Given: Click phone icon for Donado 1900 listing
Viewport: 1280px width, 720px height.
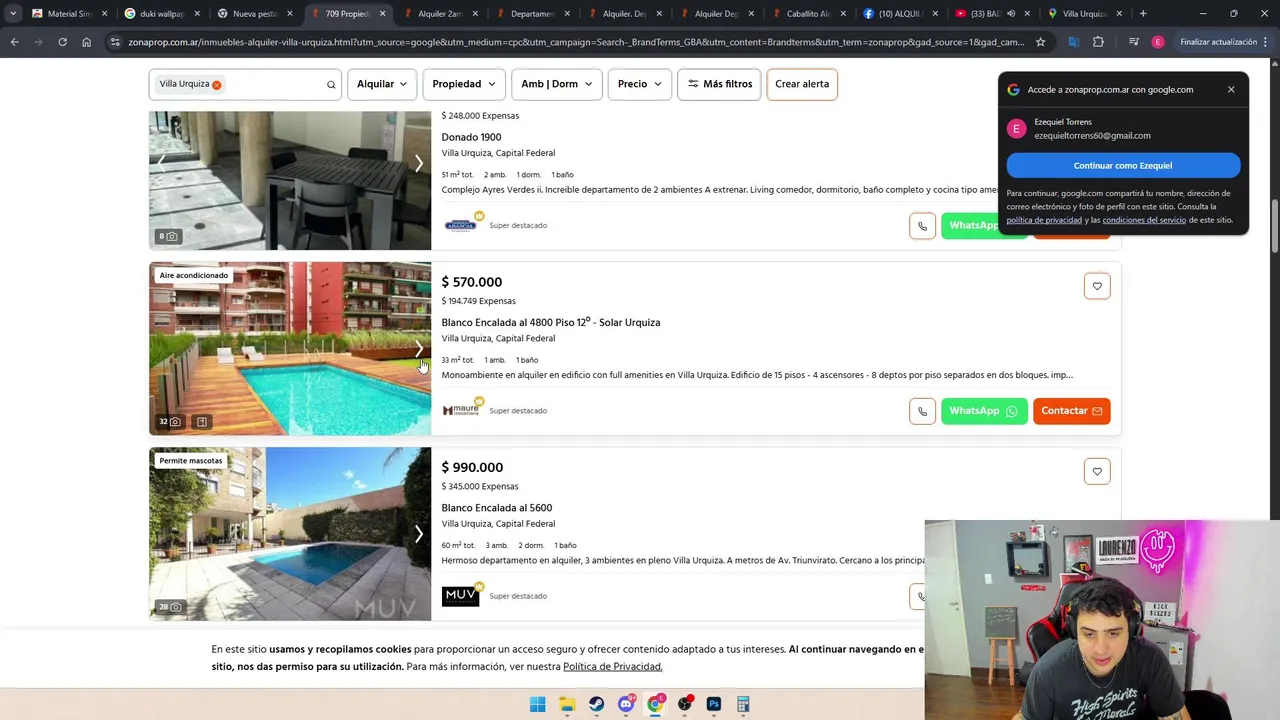Looking at the screenshot, I should coord(922,226).
